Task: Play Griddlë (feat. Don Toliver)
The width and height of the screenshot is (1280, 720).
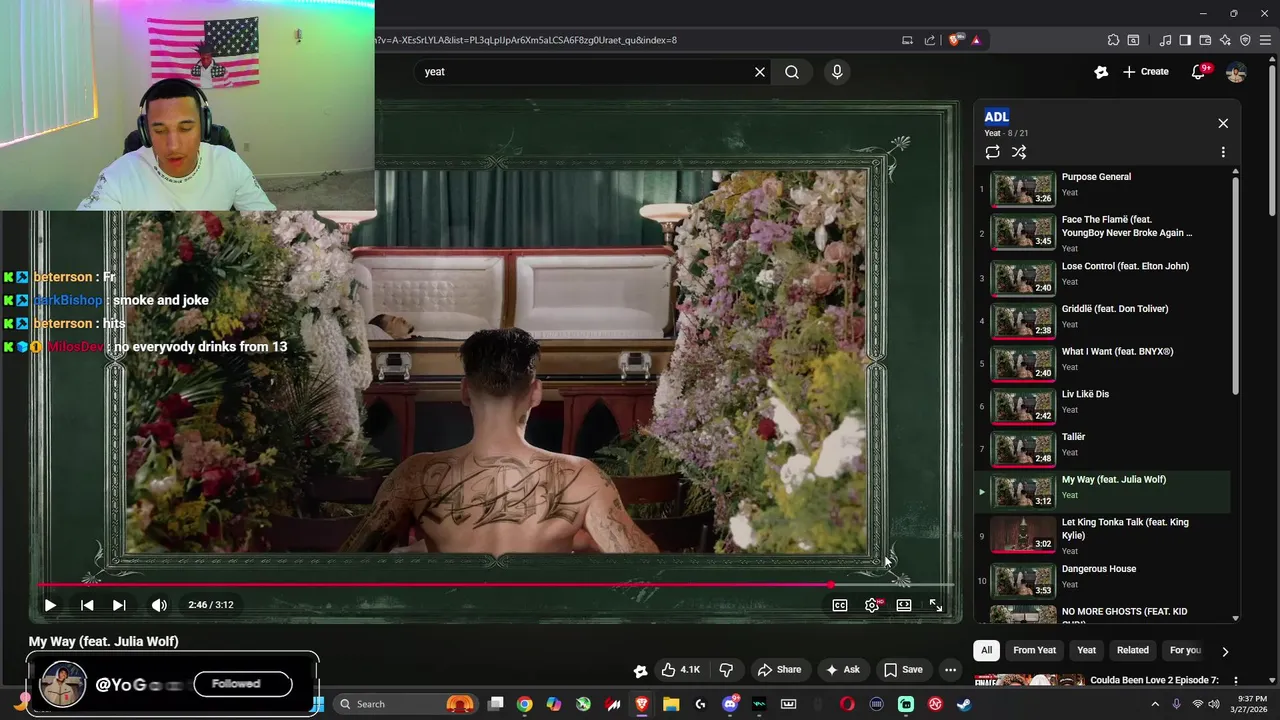Action: pos(1103,321)
